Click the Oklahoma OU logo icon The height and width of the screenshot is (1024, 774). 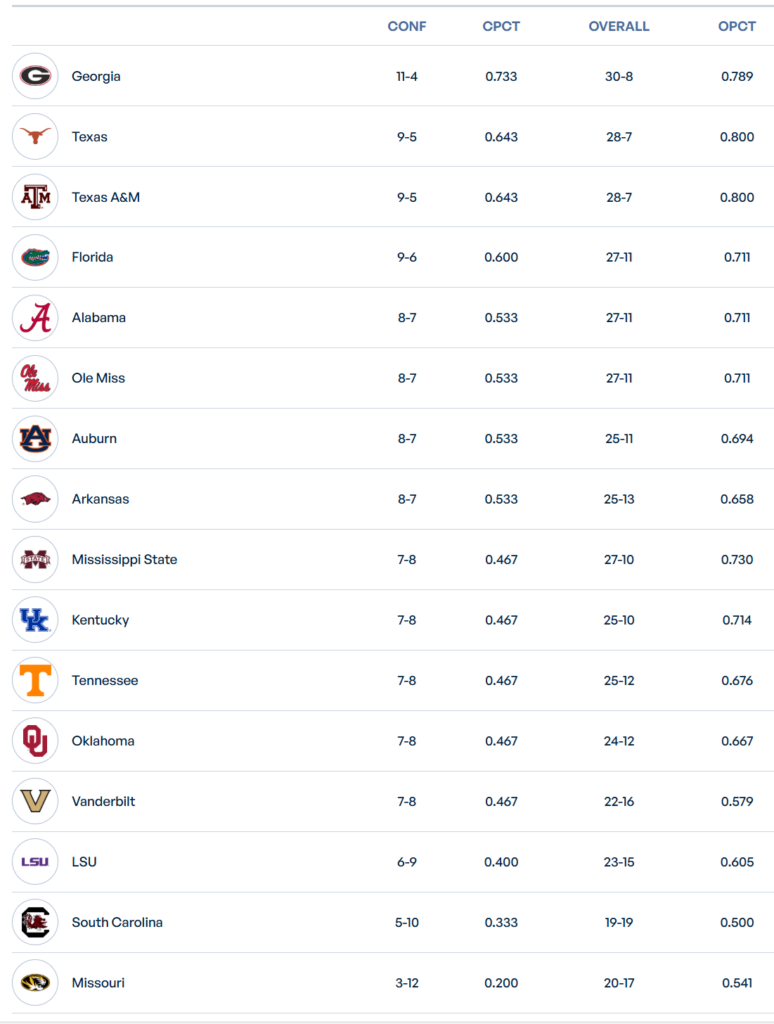(35, 741)
